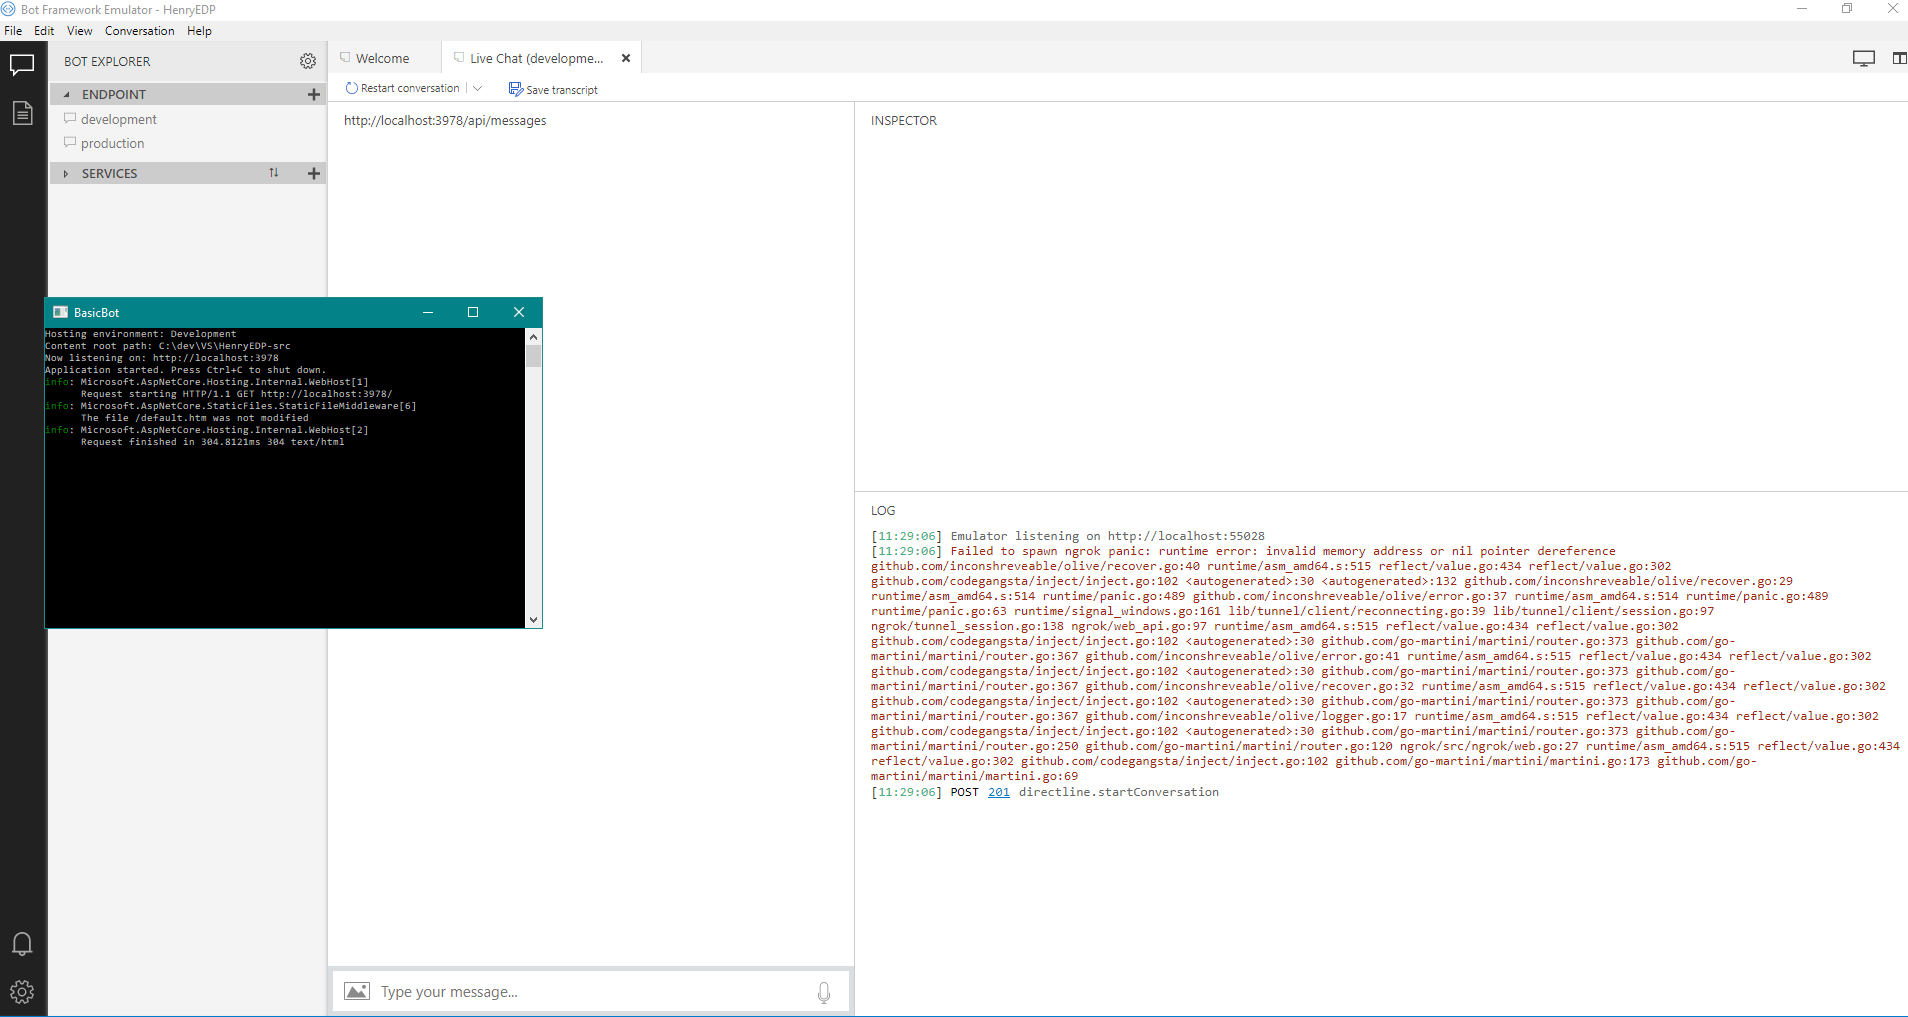The height and width of the screenshot is (1017, 1908).
Task: Open the Restart conversation dropdown arrow
Action: coord(479,88)
